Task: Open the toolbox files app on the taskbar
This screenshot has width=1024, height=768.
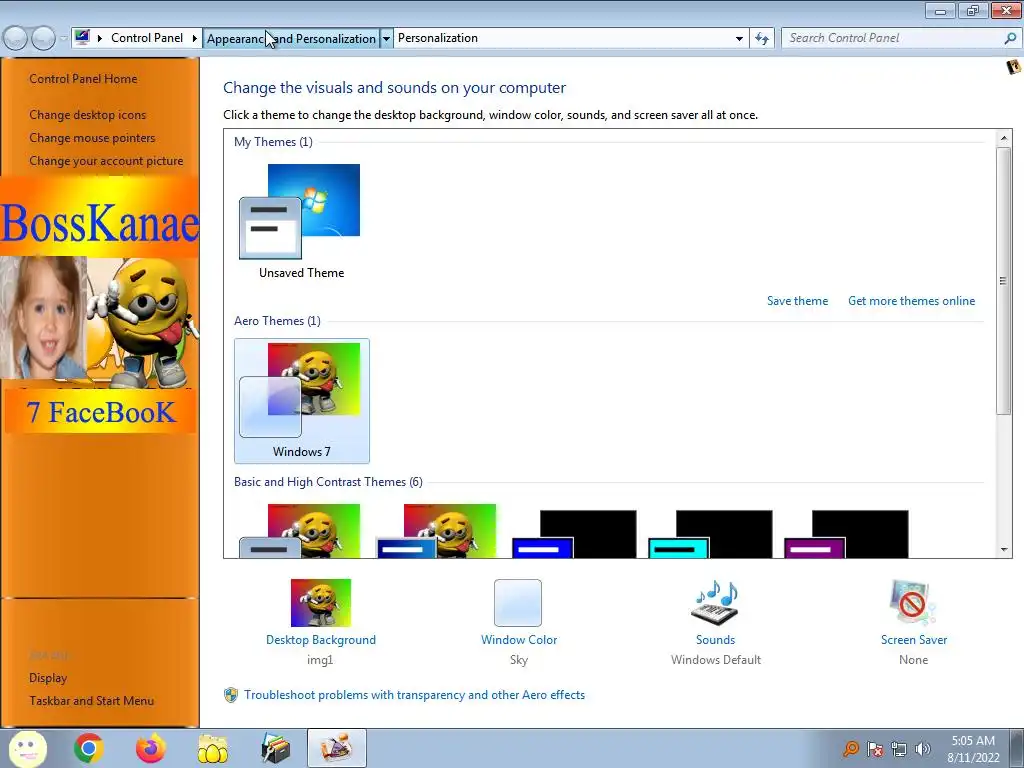Action: (x=275, y=748)
